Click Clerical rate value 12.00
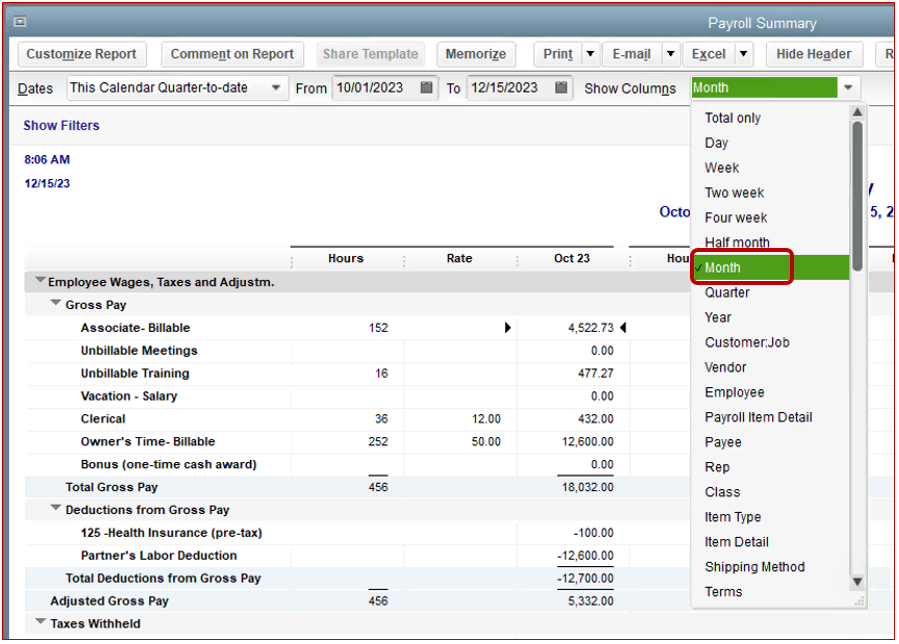Viewport: 899px width, 644px height. (x=486, y=419)
